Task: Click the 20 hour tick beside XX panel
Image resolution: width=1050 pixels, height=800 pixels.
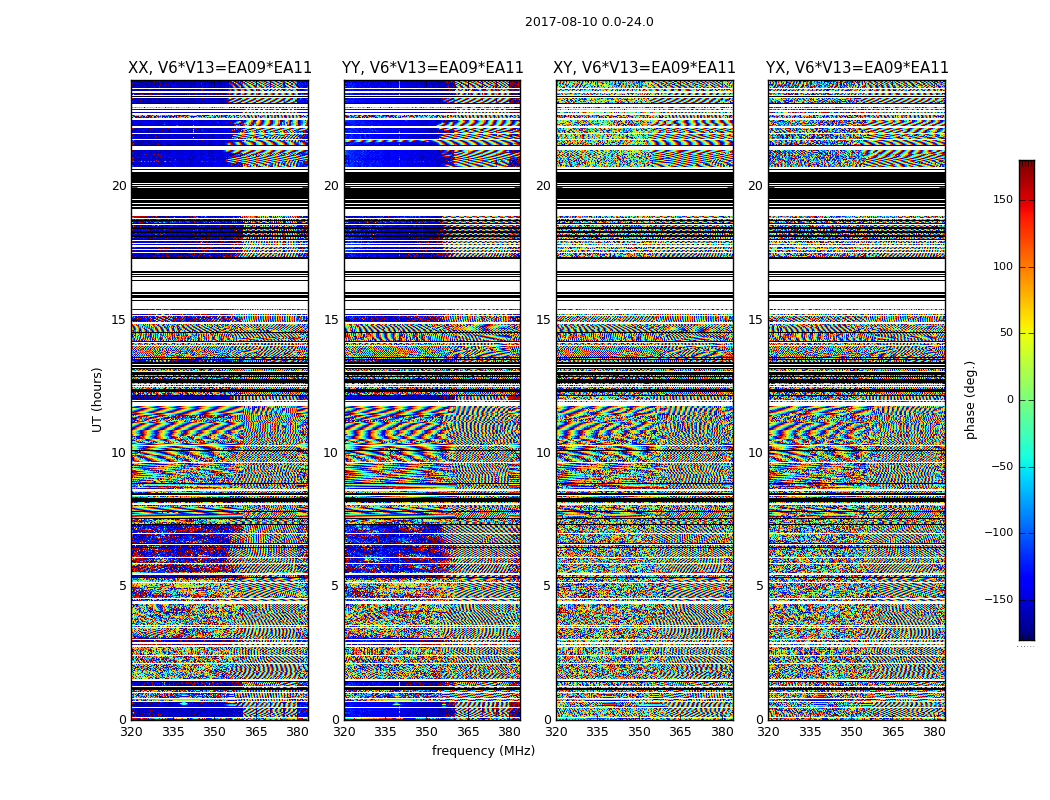Action: click(119, 186)
